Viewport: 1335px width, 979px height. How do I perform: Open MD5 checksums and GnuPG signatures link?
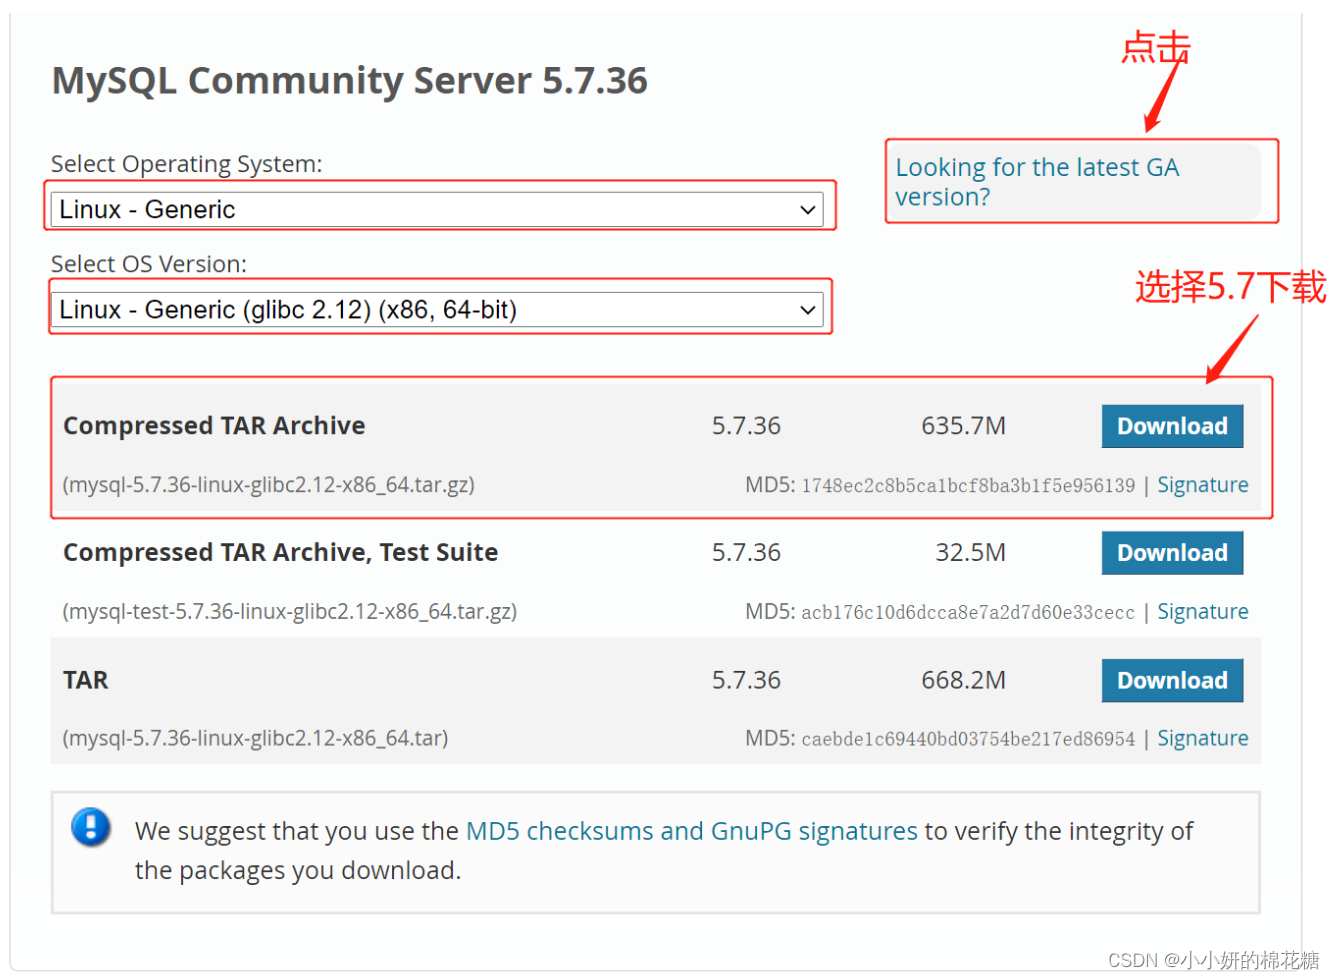pyautogui.click(x=692, y=831)
